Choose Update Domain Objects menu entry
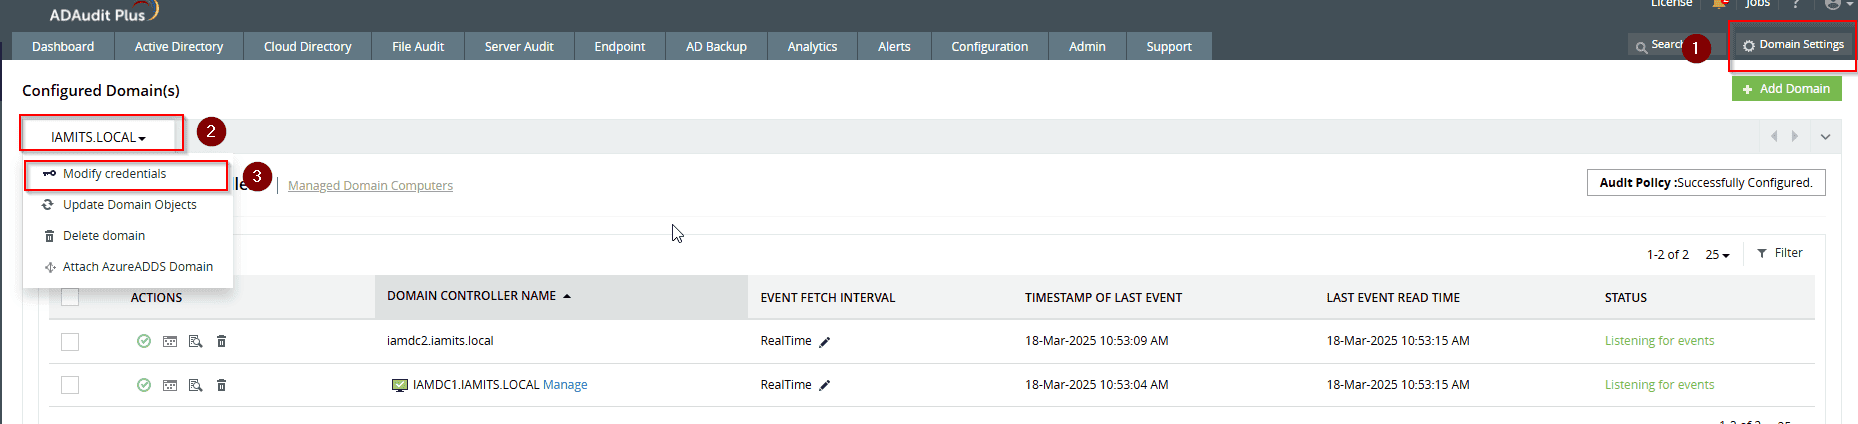Viewport: 1858px width, 424px height. point(129,205)
